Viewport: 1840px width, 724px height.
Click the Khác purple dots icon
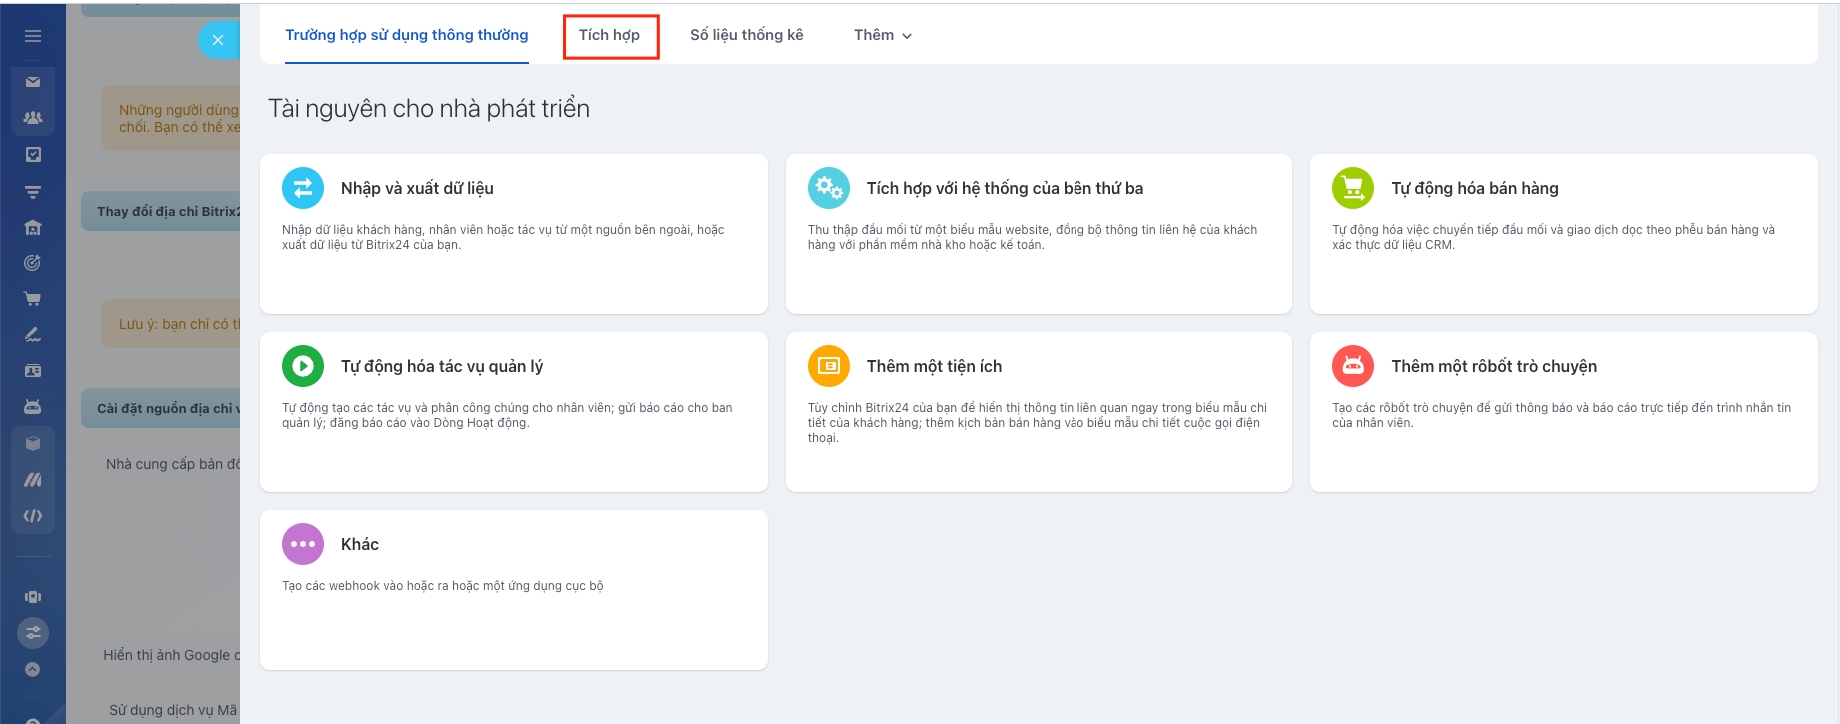click(x=303, y=544)
